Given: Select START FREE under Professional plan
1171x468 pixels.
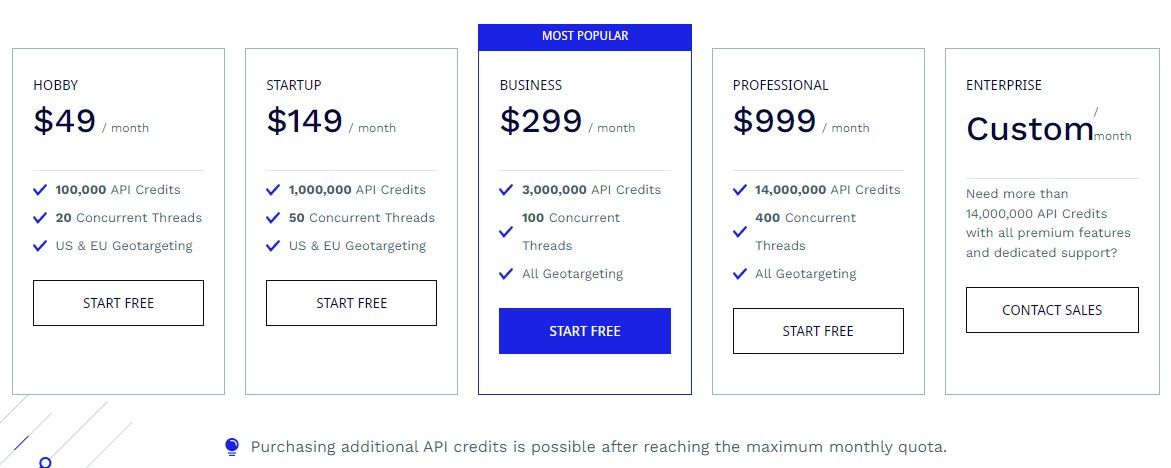Looking at the screenshot, I should (x=818, y=331).
